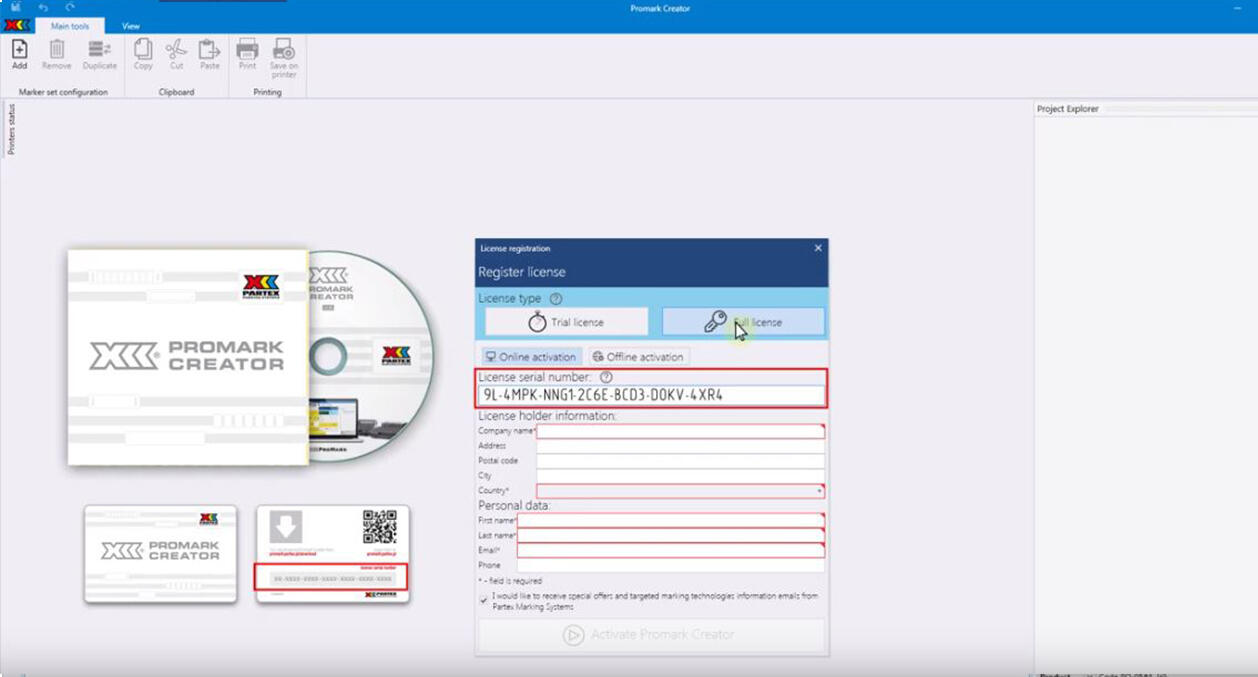Image resolution: width=1258 pixels, height=677 pixels.
Task: Uncheck the special offers emails checkbox
Action: [x=484, y=600]
